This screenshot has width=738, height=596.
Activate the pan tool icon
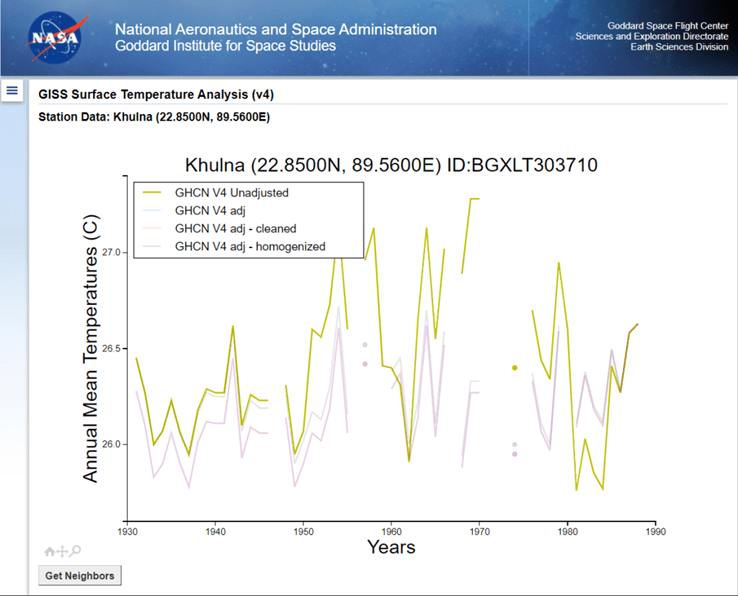[63, 551]
